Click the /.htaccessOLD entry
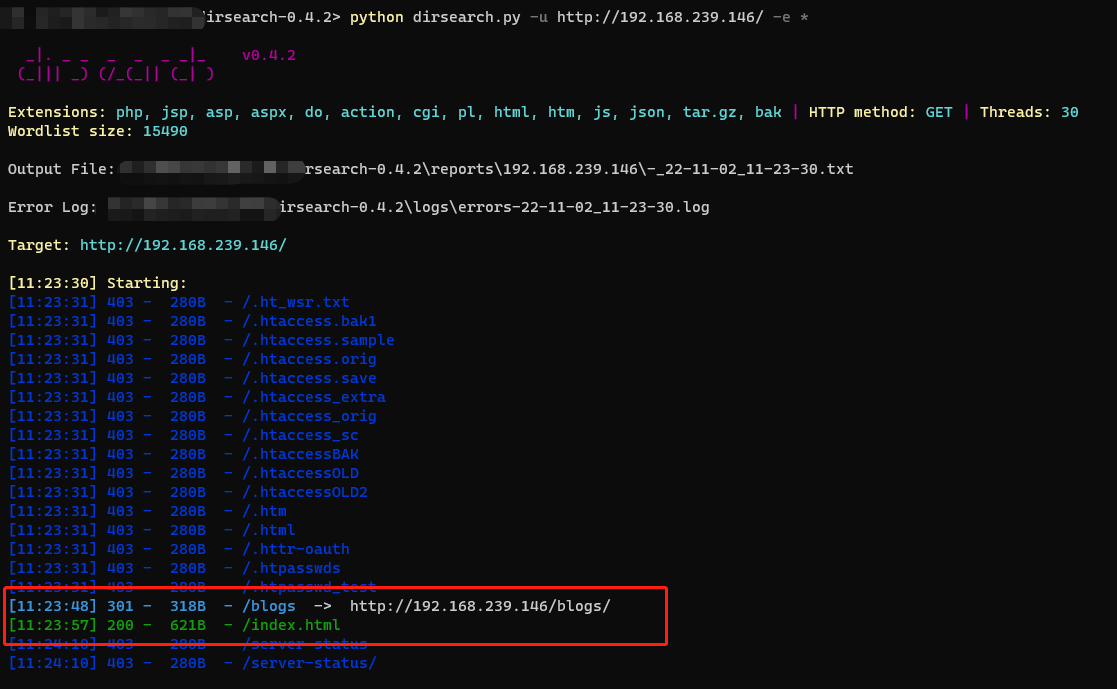 301,473
